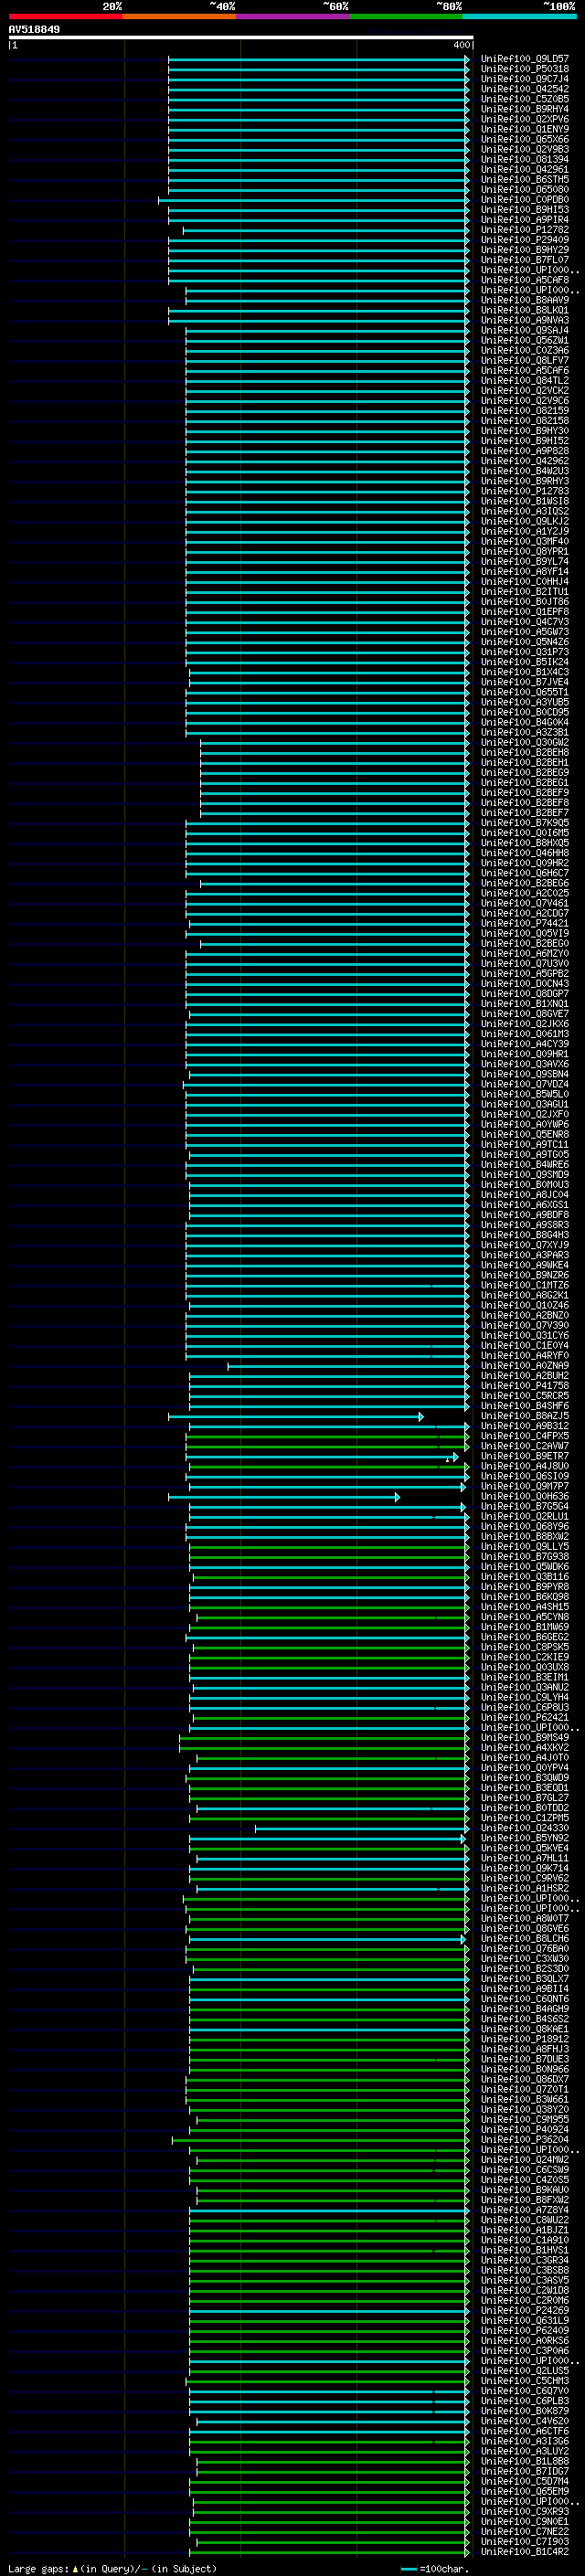The width and height of the screenshot is (585, 2576).
Task: Select label UniRef100_B1C4R2
Action: 524,2552
